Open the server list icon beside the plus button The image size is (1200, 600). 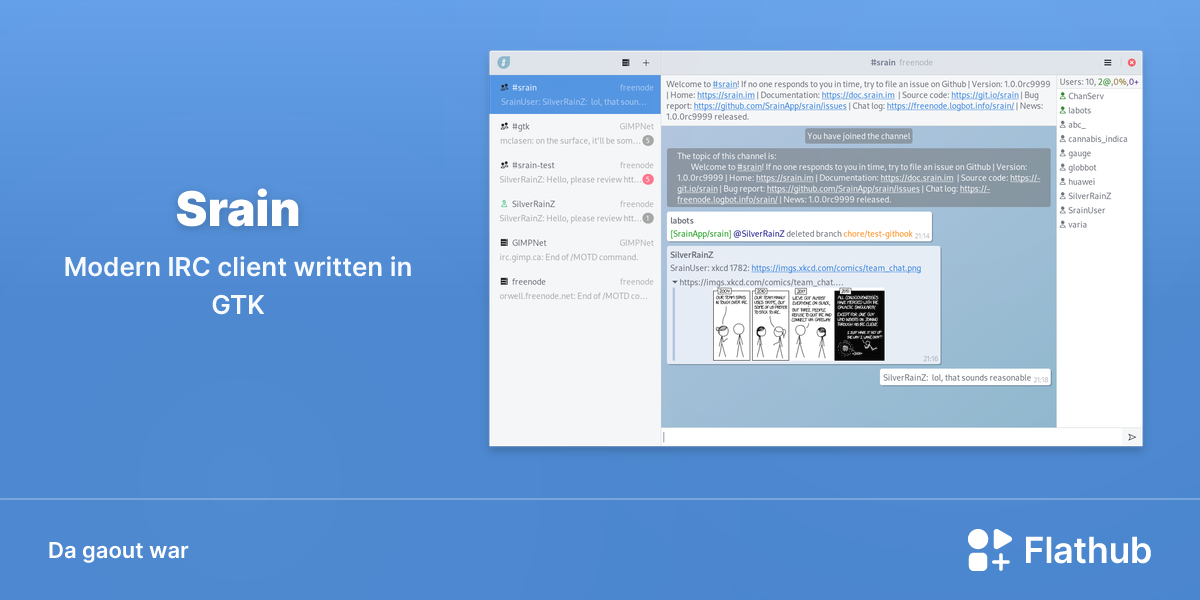[x=626, y=62]
